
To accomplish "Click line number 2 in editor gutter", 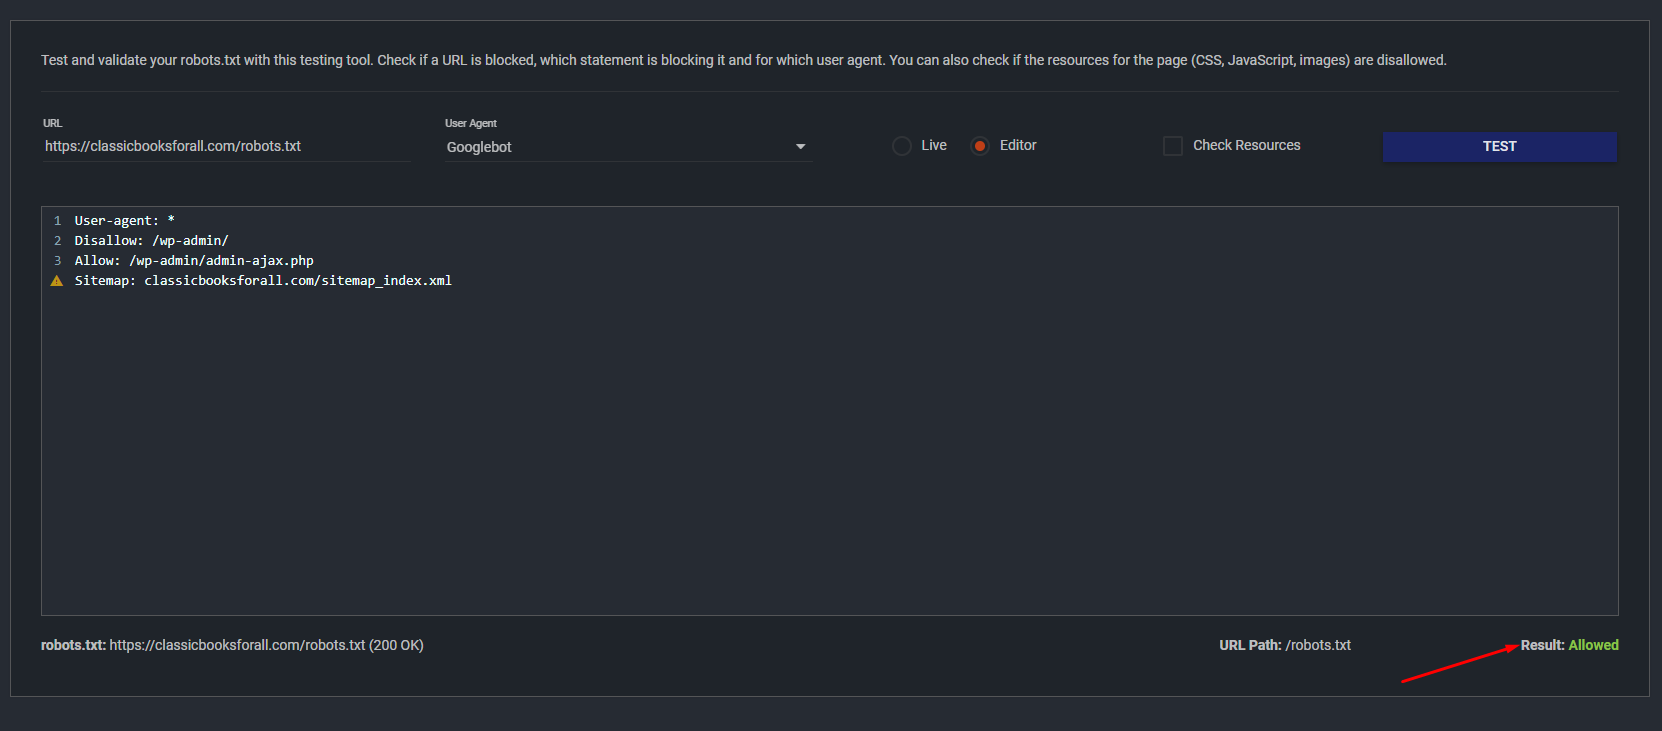I will [x=57, y=241].
